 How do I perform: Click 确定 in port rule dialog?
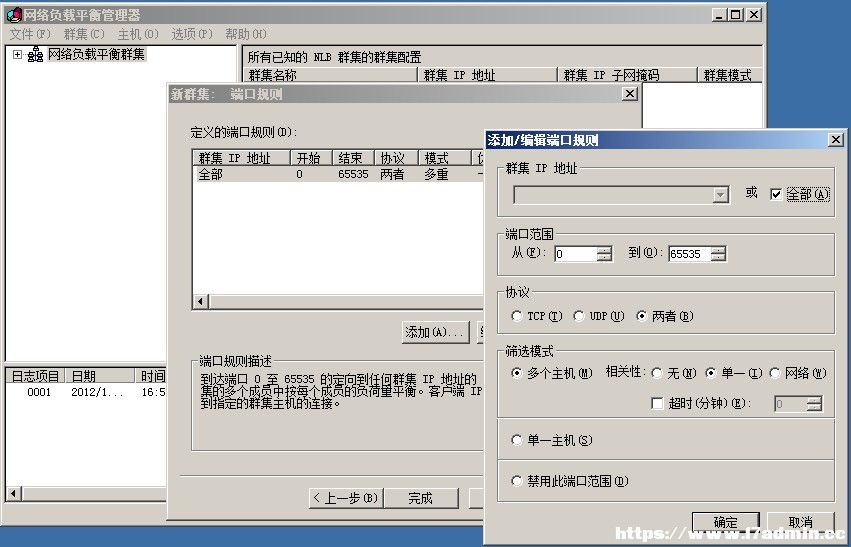pyautogui.click(x=726, y=522)
